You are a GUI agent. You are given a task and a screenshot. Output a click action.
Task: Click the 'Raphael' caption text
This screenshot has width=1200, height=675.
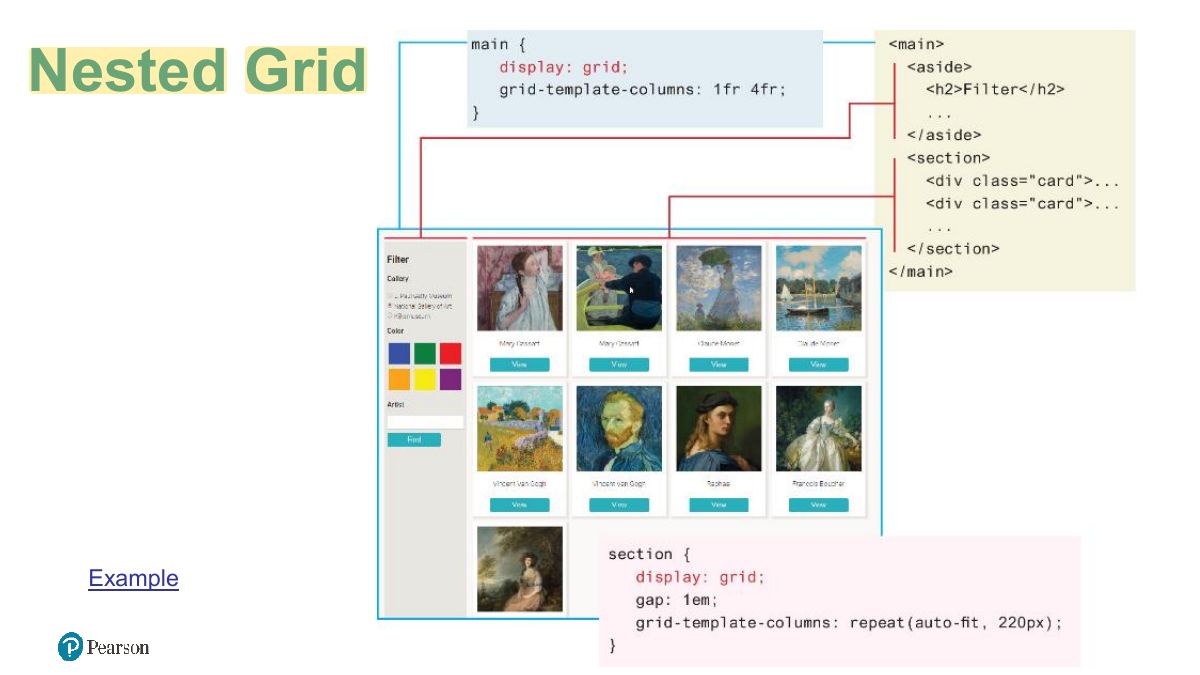click(718, 484)
